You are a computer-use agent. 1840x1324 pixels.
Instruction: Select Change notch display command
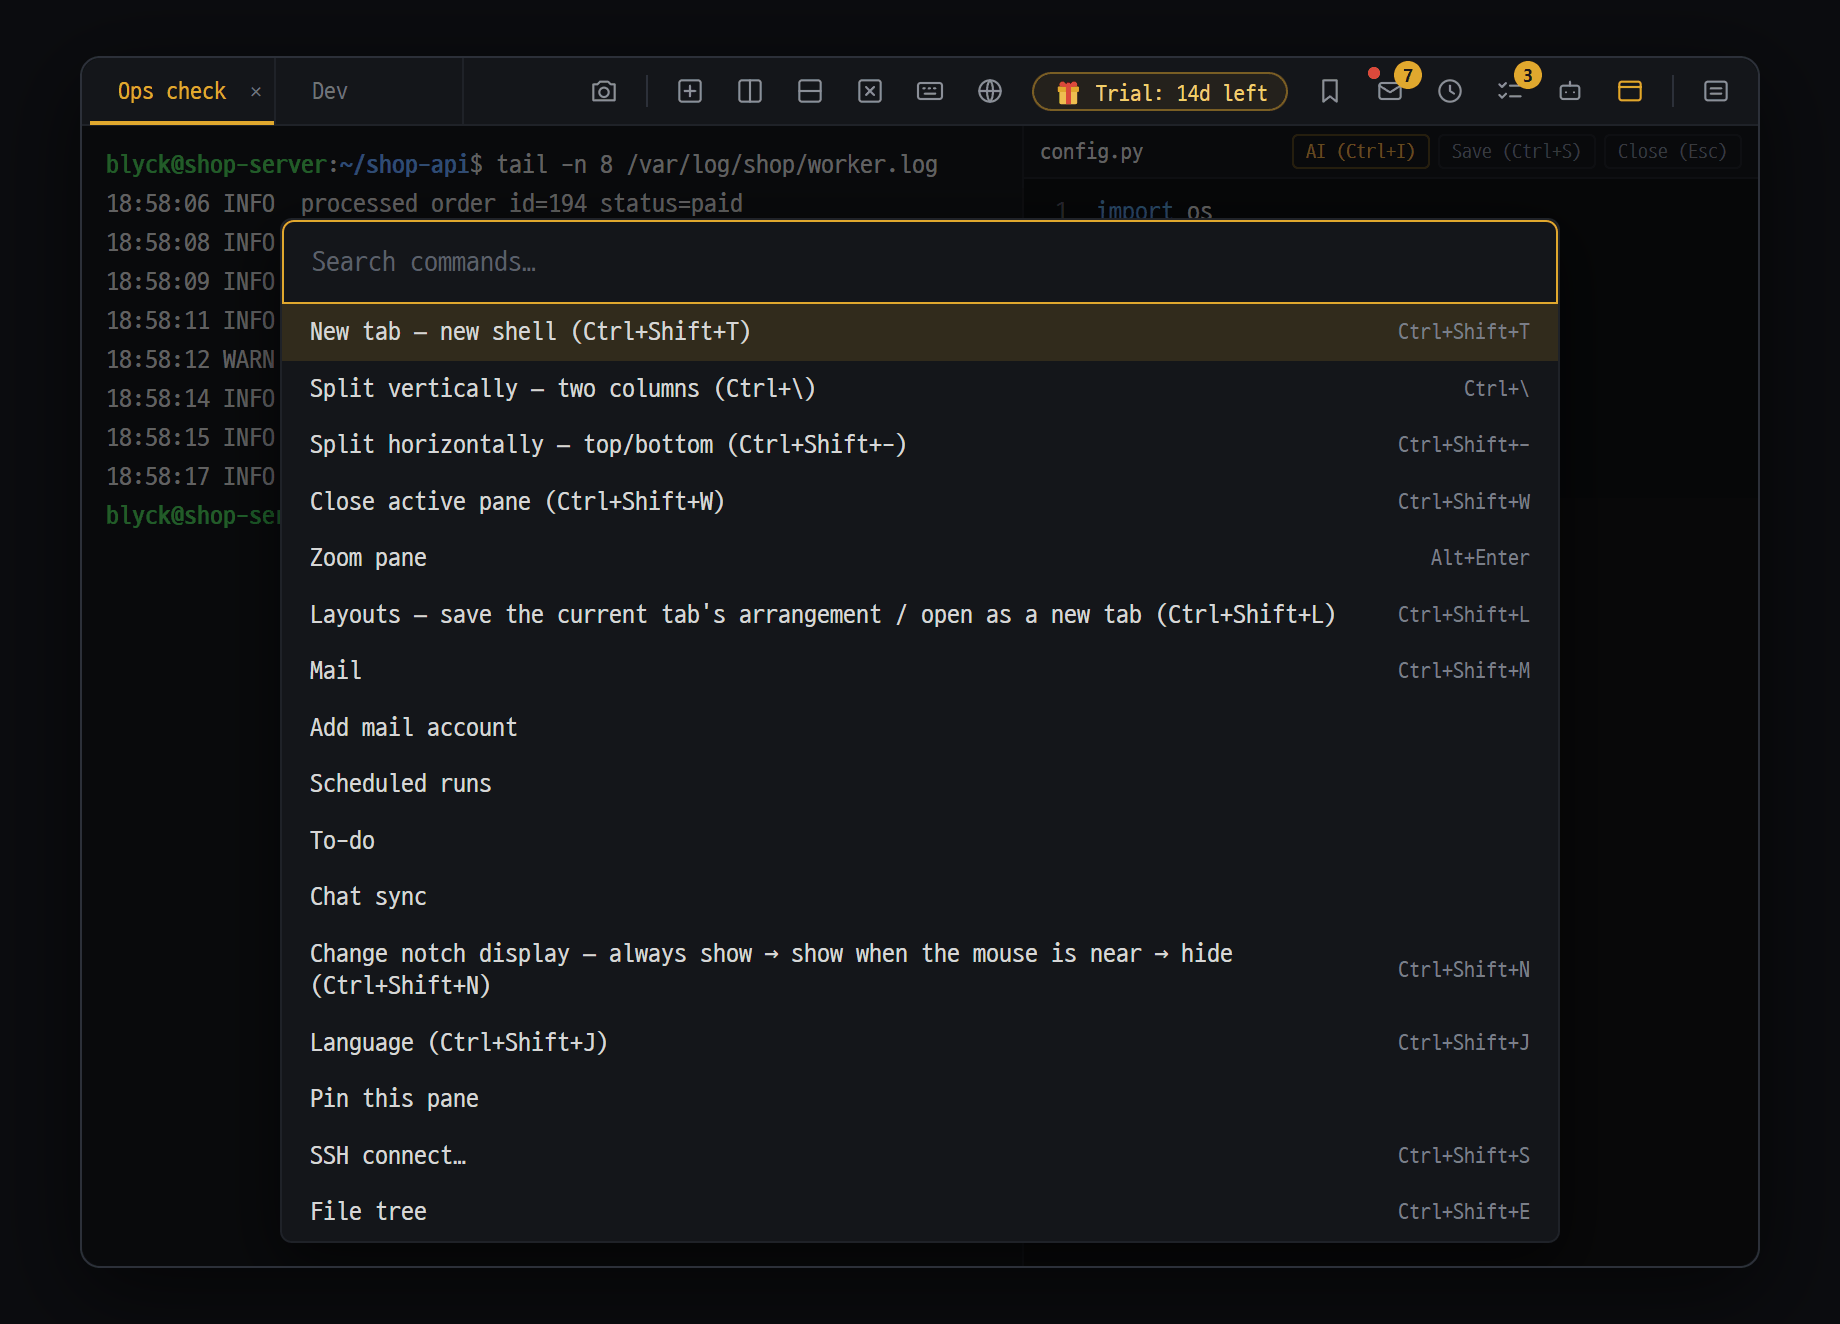(x=920, y=970)
